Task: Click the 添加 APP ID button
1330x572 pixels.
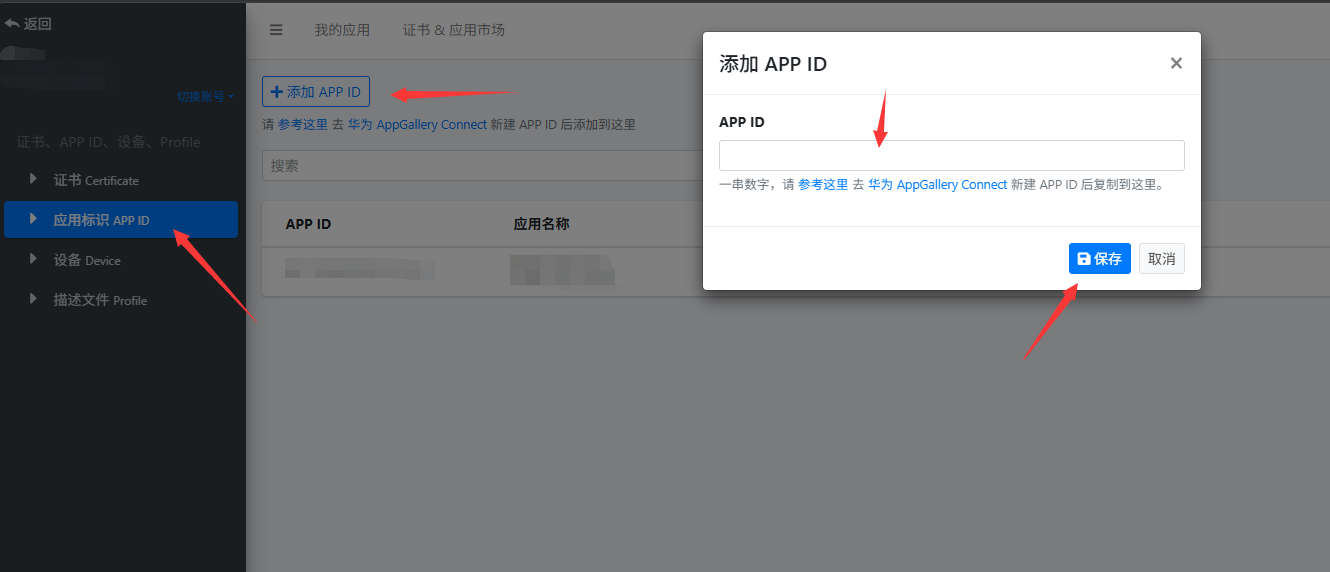Action: [316, 92]
